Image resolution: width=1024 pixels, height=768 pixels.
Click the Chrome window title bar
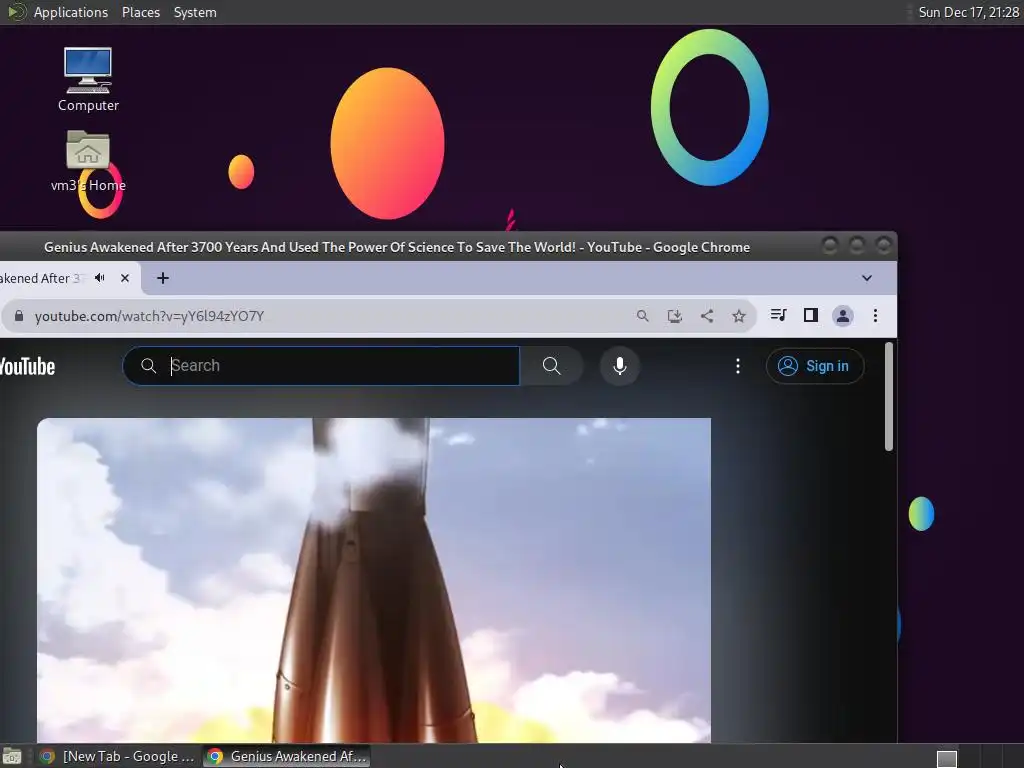[396, 247]
